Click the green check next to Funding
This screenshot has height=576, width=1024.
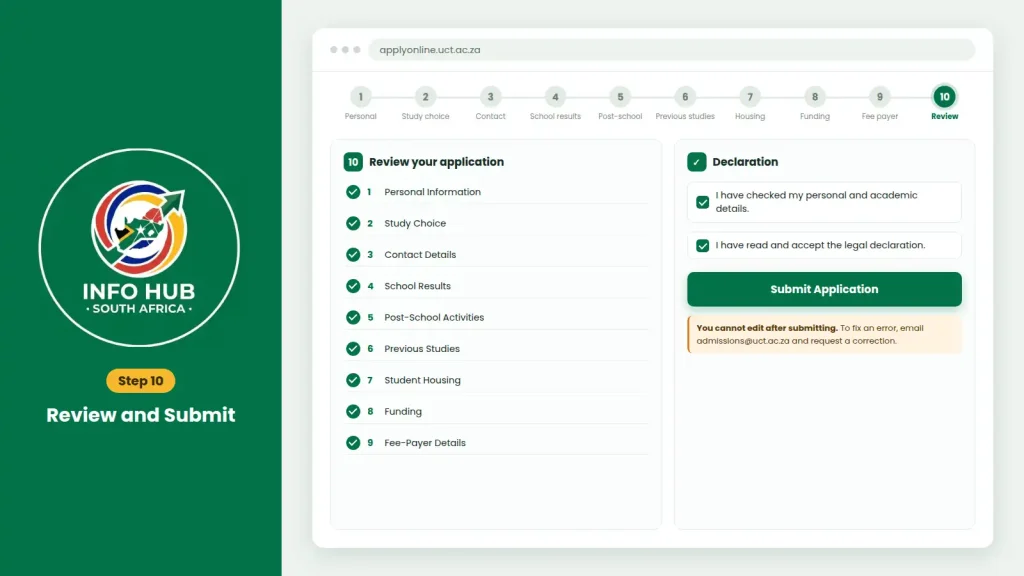click(353, 411)
